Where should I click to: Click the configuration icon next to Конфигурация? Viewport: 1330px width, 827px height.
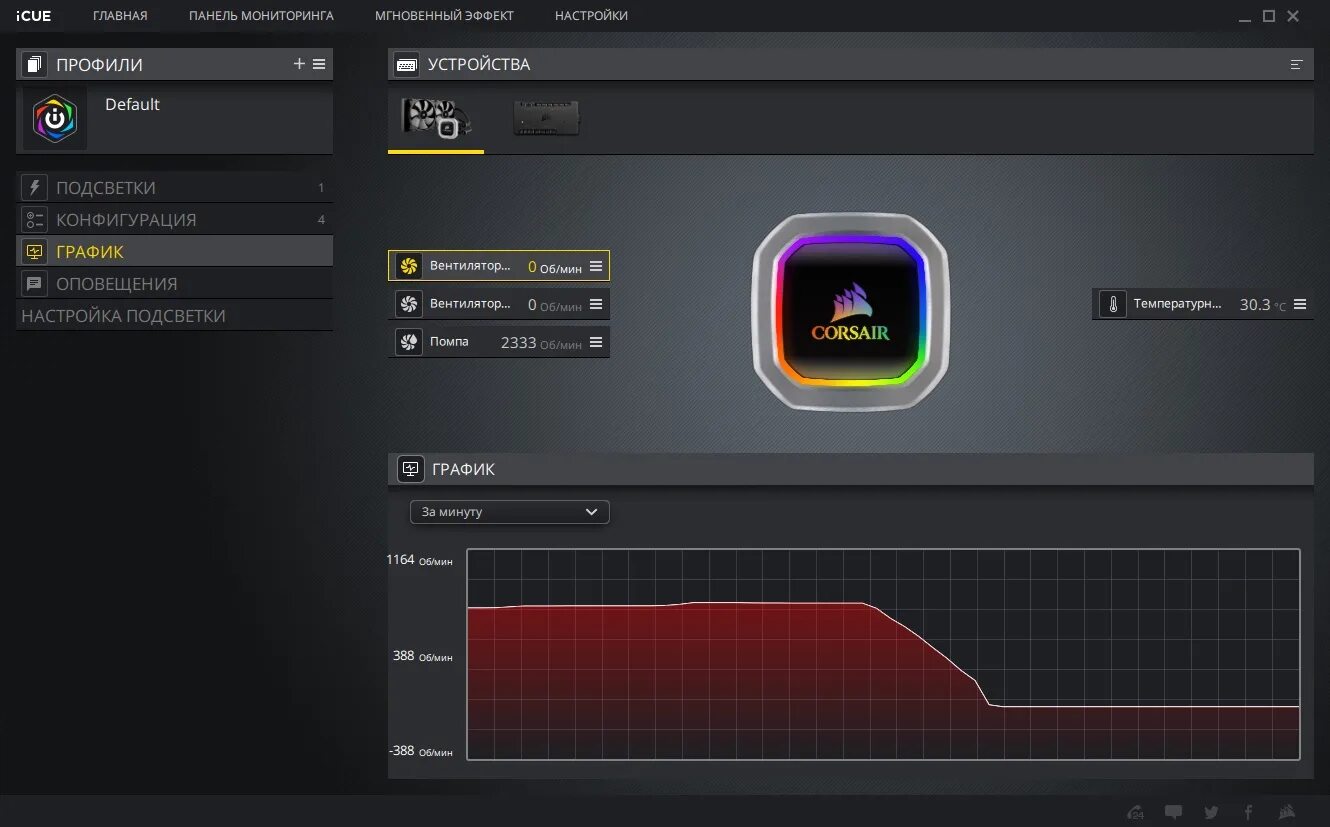coord(35,219)
